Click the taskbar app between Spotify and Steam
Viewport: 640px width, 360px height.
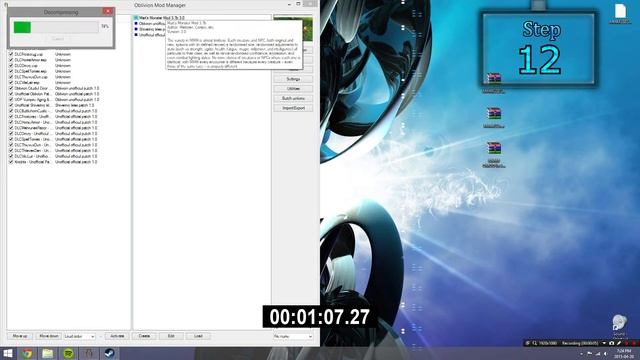[89, 353]
